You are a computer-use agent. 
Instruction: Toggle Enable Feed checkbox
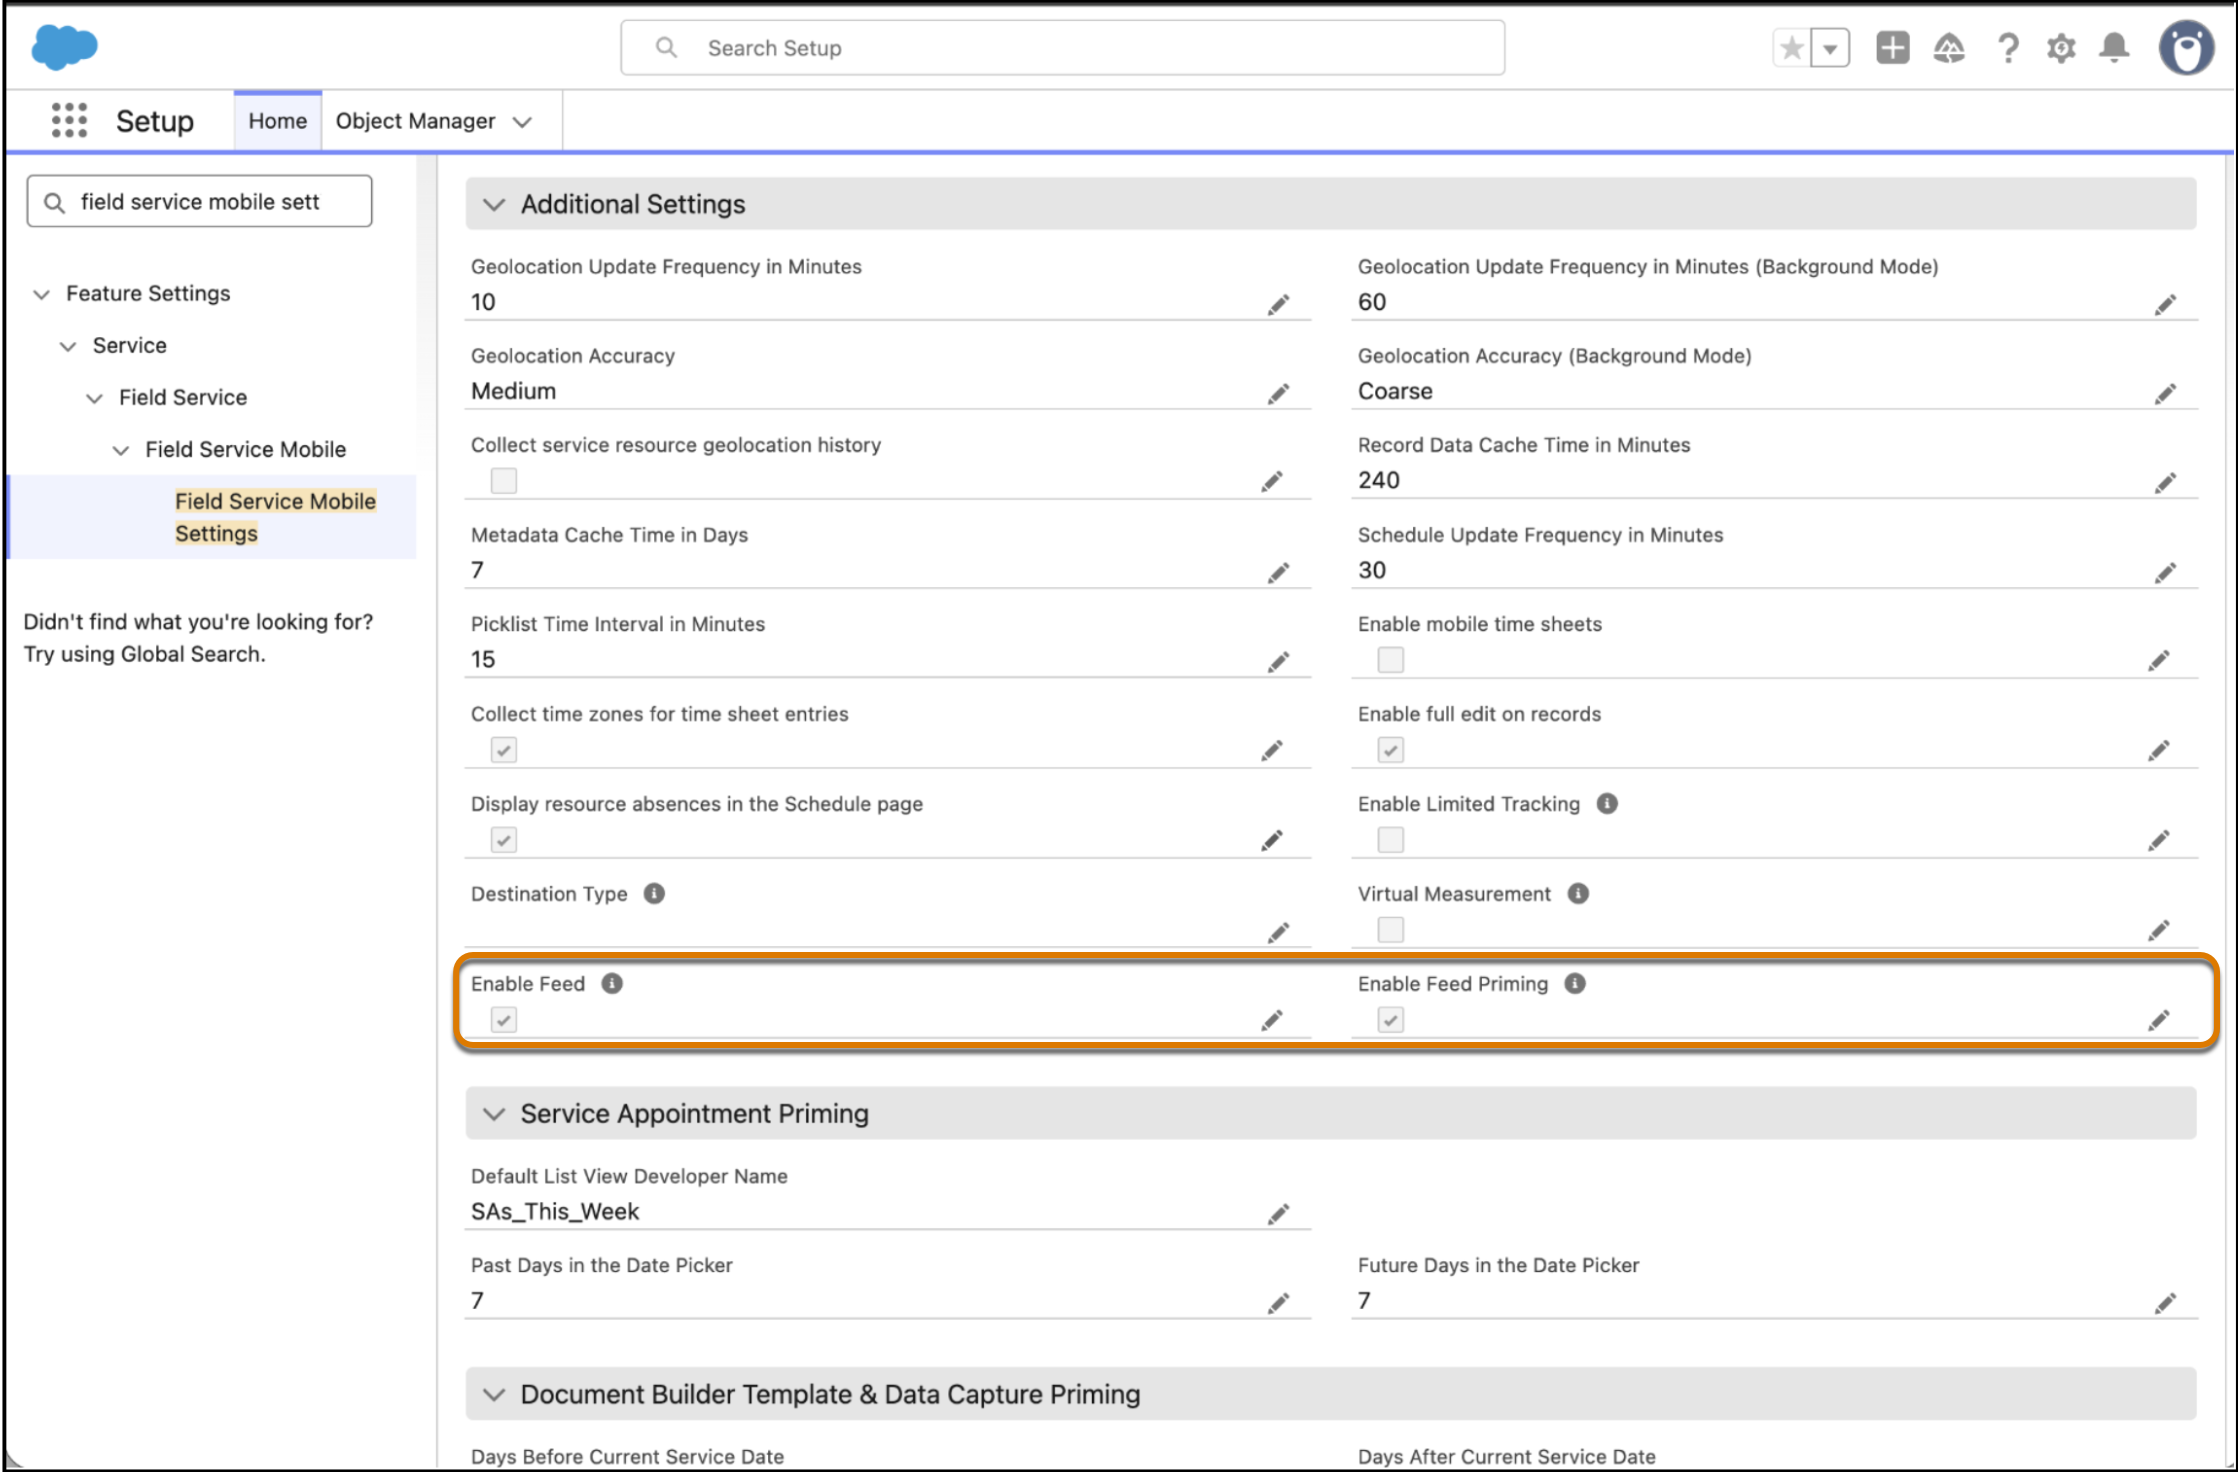[x=504, y=1020]
